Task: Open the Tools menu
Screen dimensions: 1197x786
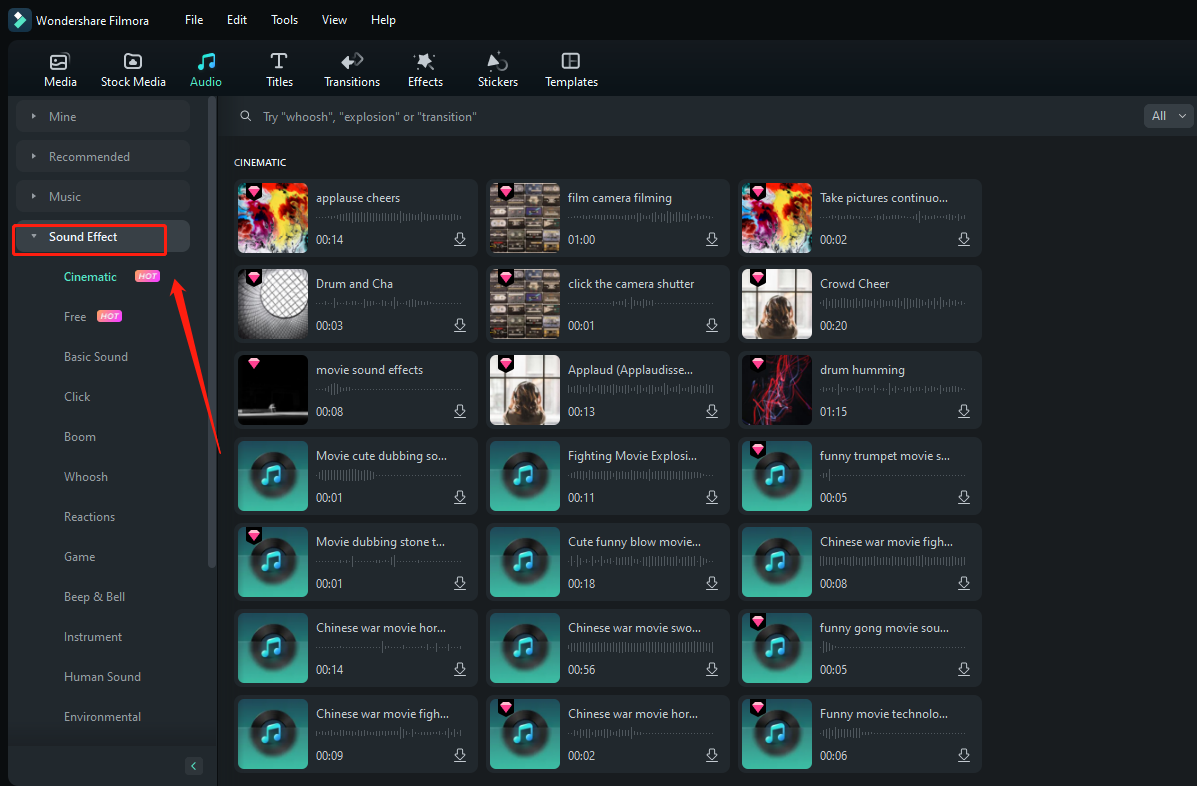Action: pyautogui.click(x=285, y=20)
